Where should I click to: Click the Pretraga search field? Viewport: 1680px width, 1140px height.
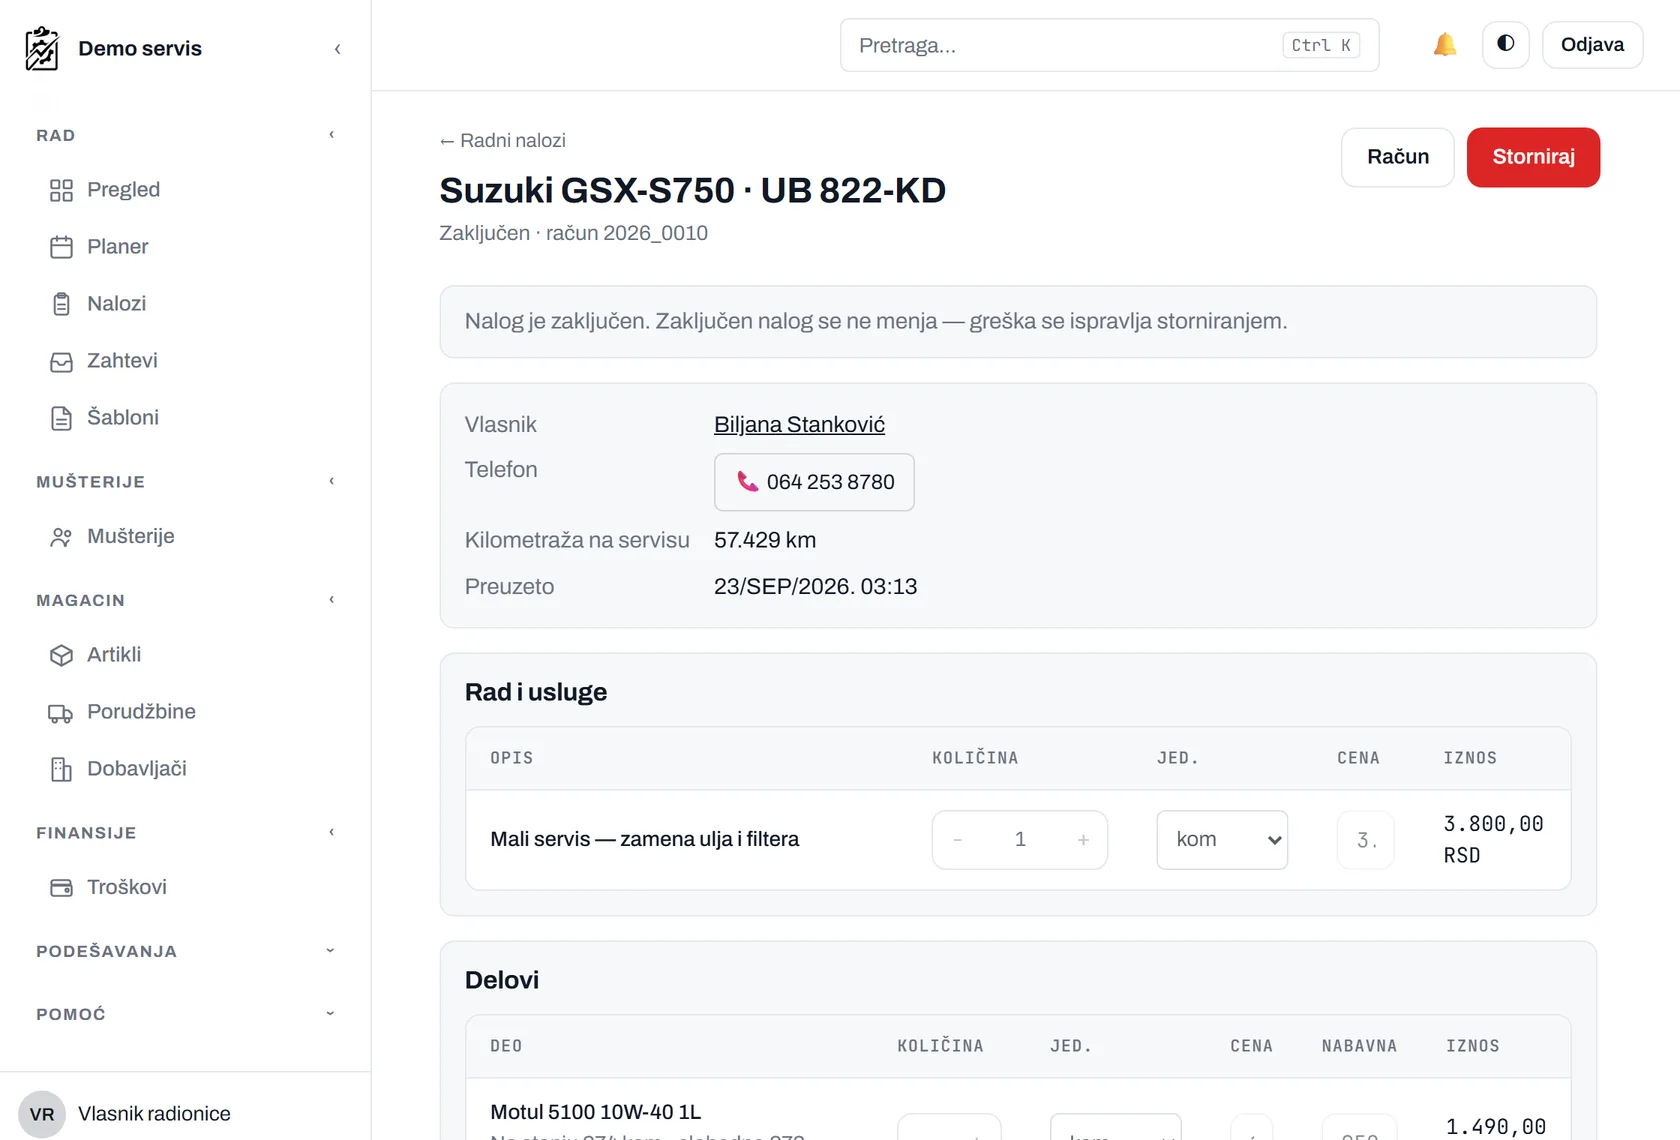click(x=1109, y=45)
